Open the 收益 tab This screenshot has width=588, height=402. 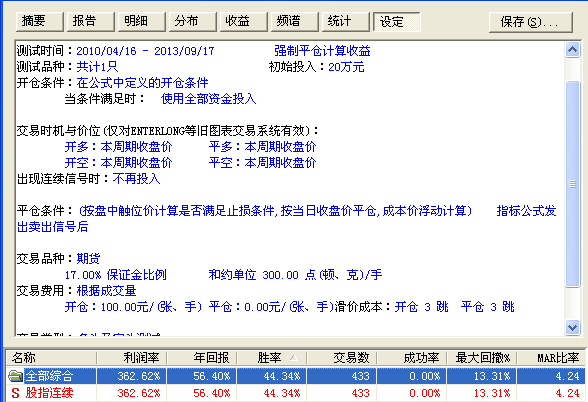point(244,21)
